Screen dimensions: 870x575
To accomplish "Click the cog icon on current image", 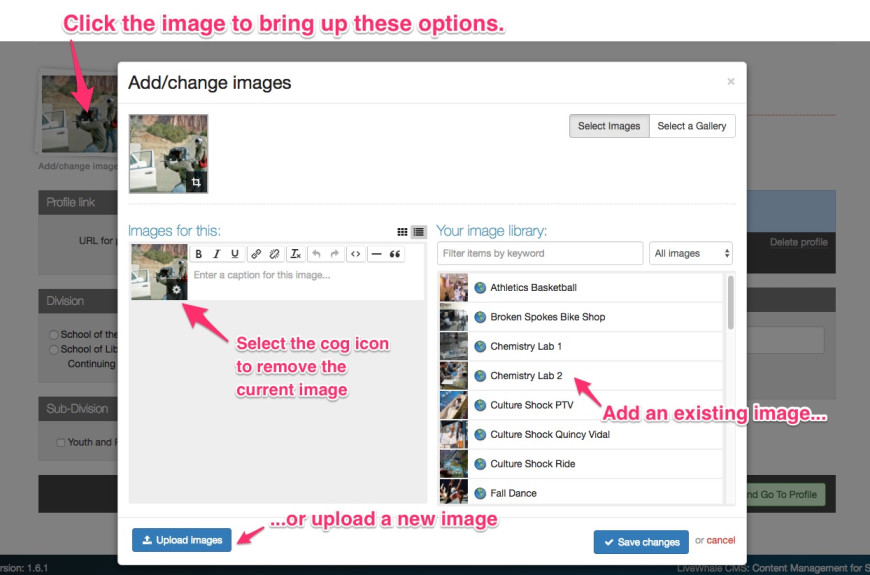I will tap(177, 289).
